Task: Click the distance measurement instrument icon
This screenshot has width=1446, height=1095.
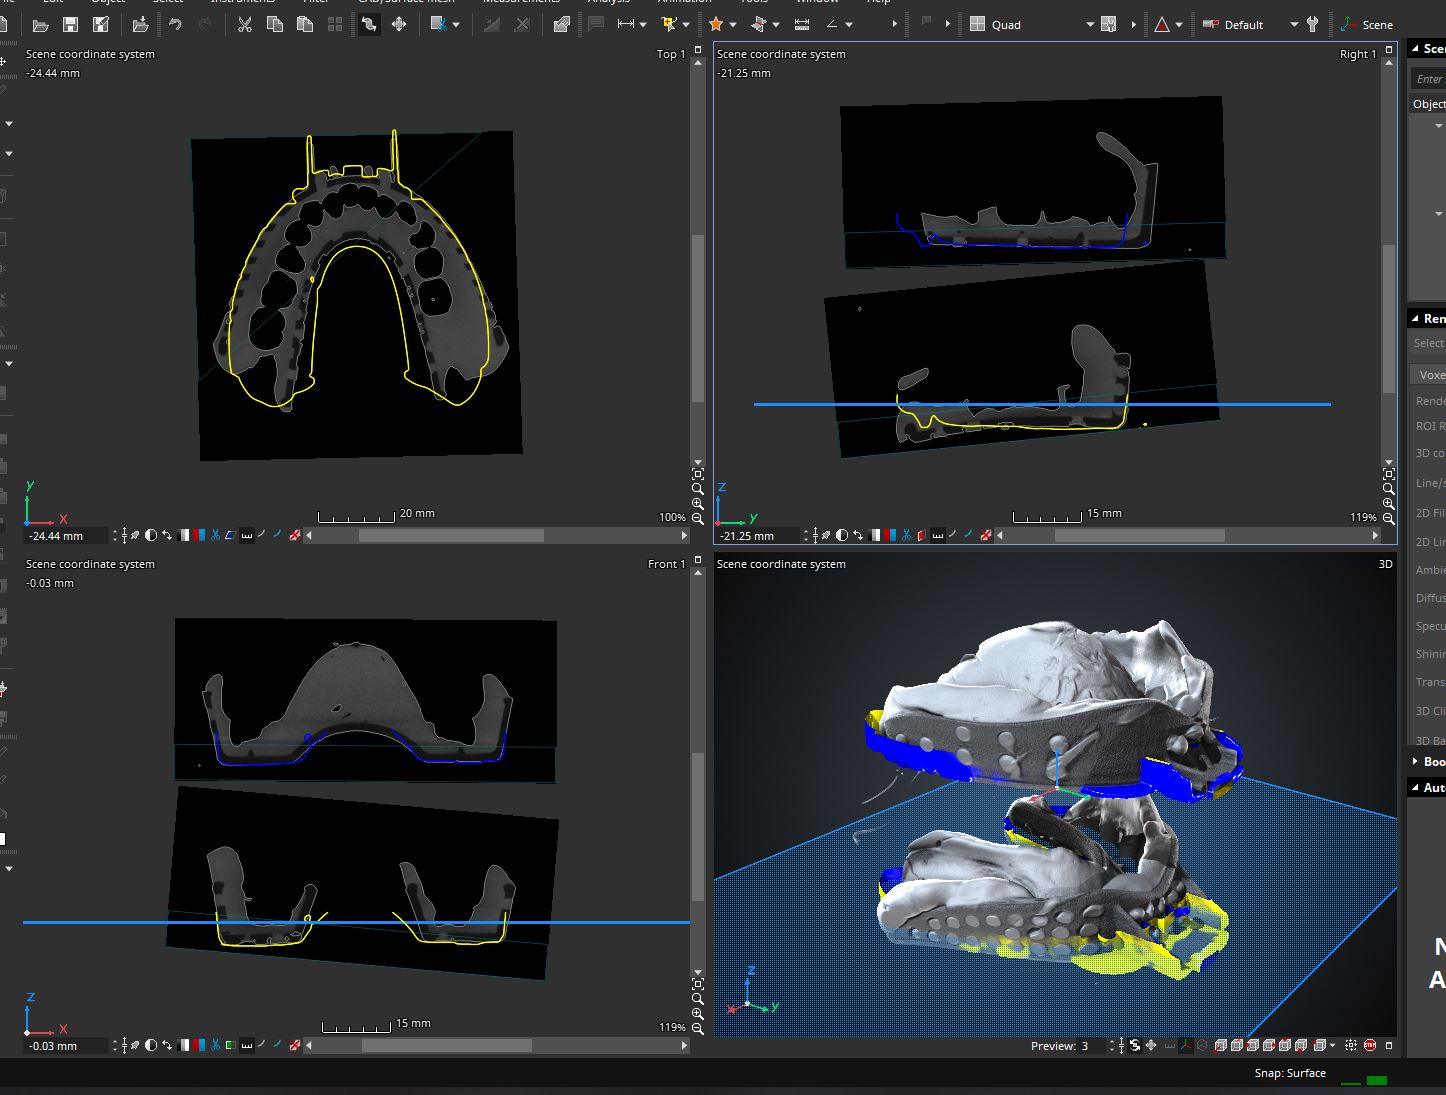Action: 626,25
